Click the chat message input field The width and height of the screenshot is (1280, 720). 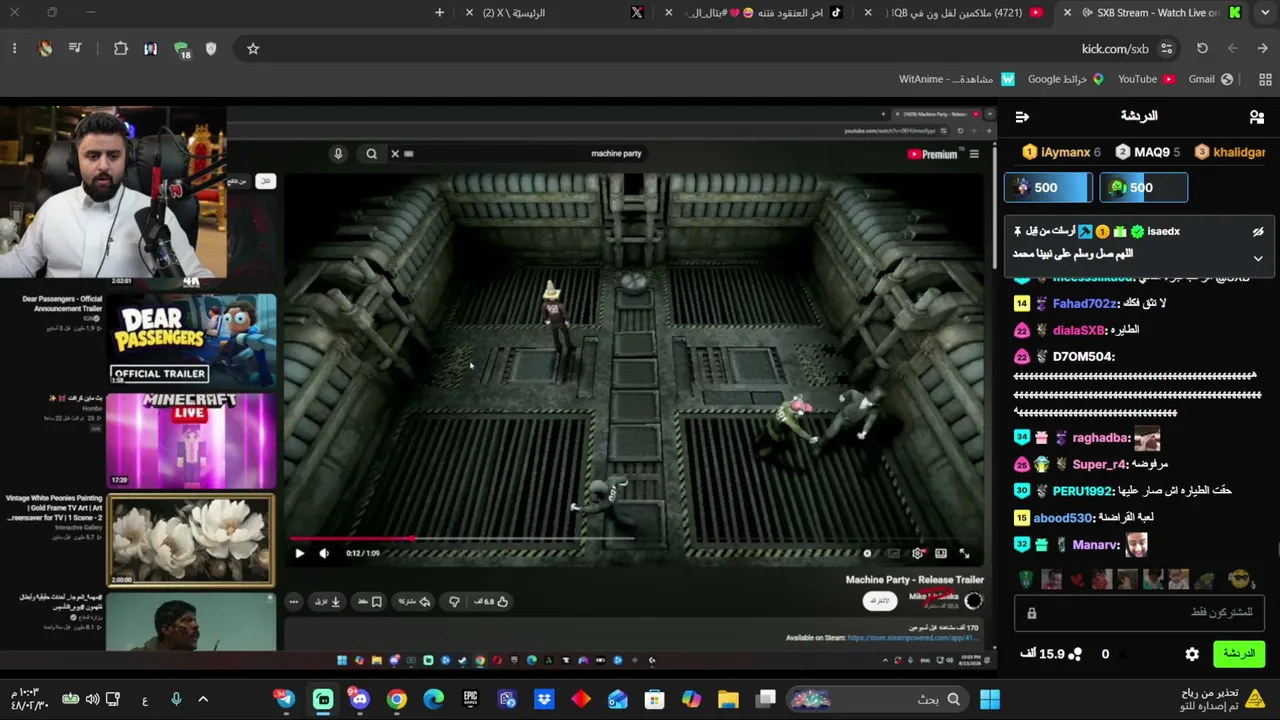tap(1139, 612)
